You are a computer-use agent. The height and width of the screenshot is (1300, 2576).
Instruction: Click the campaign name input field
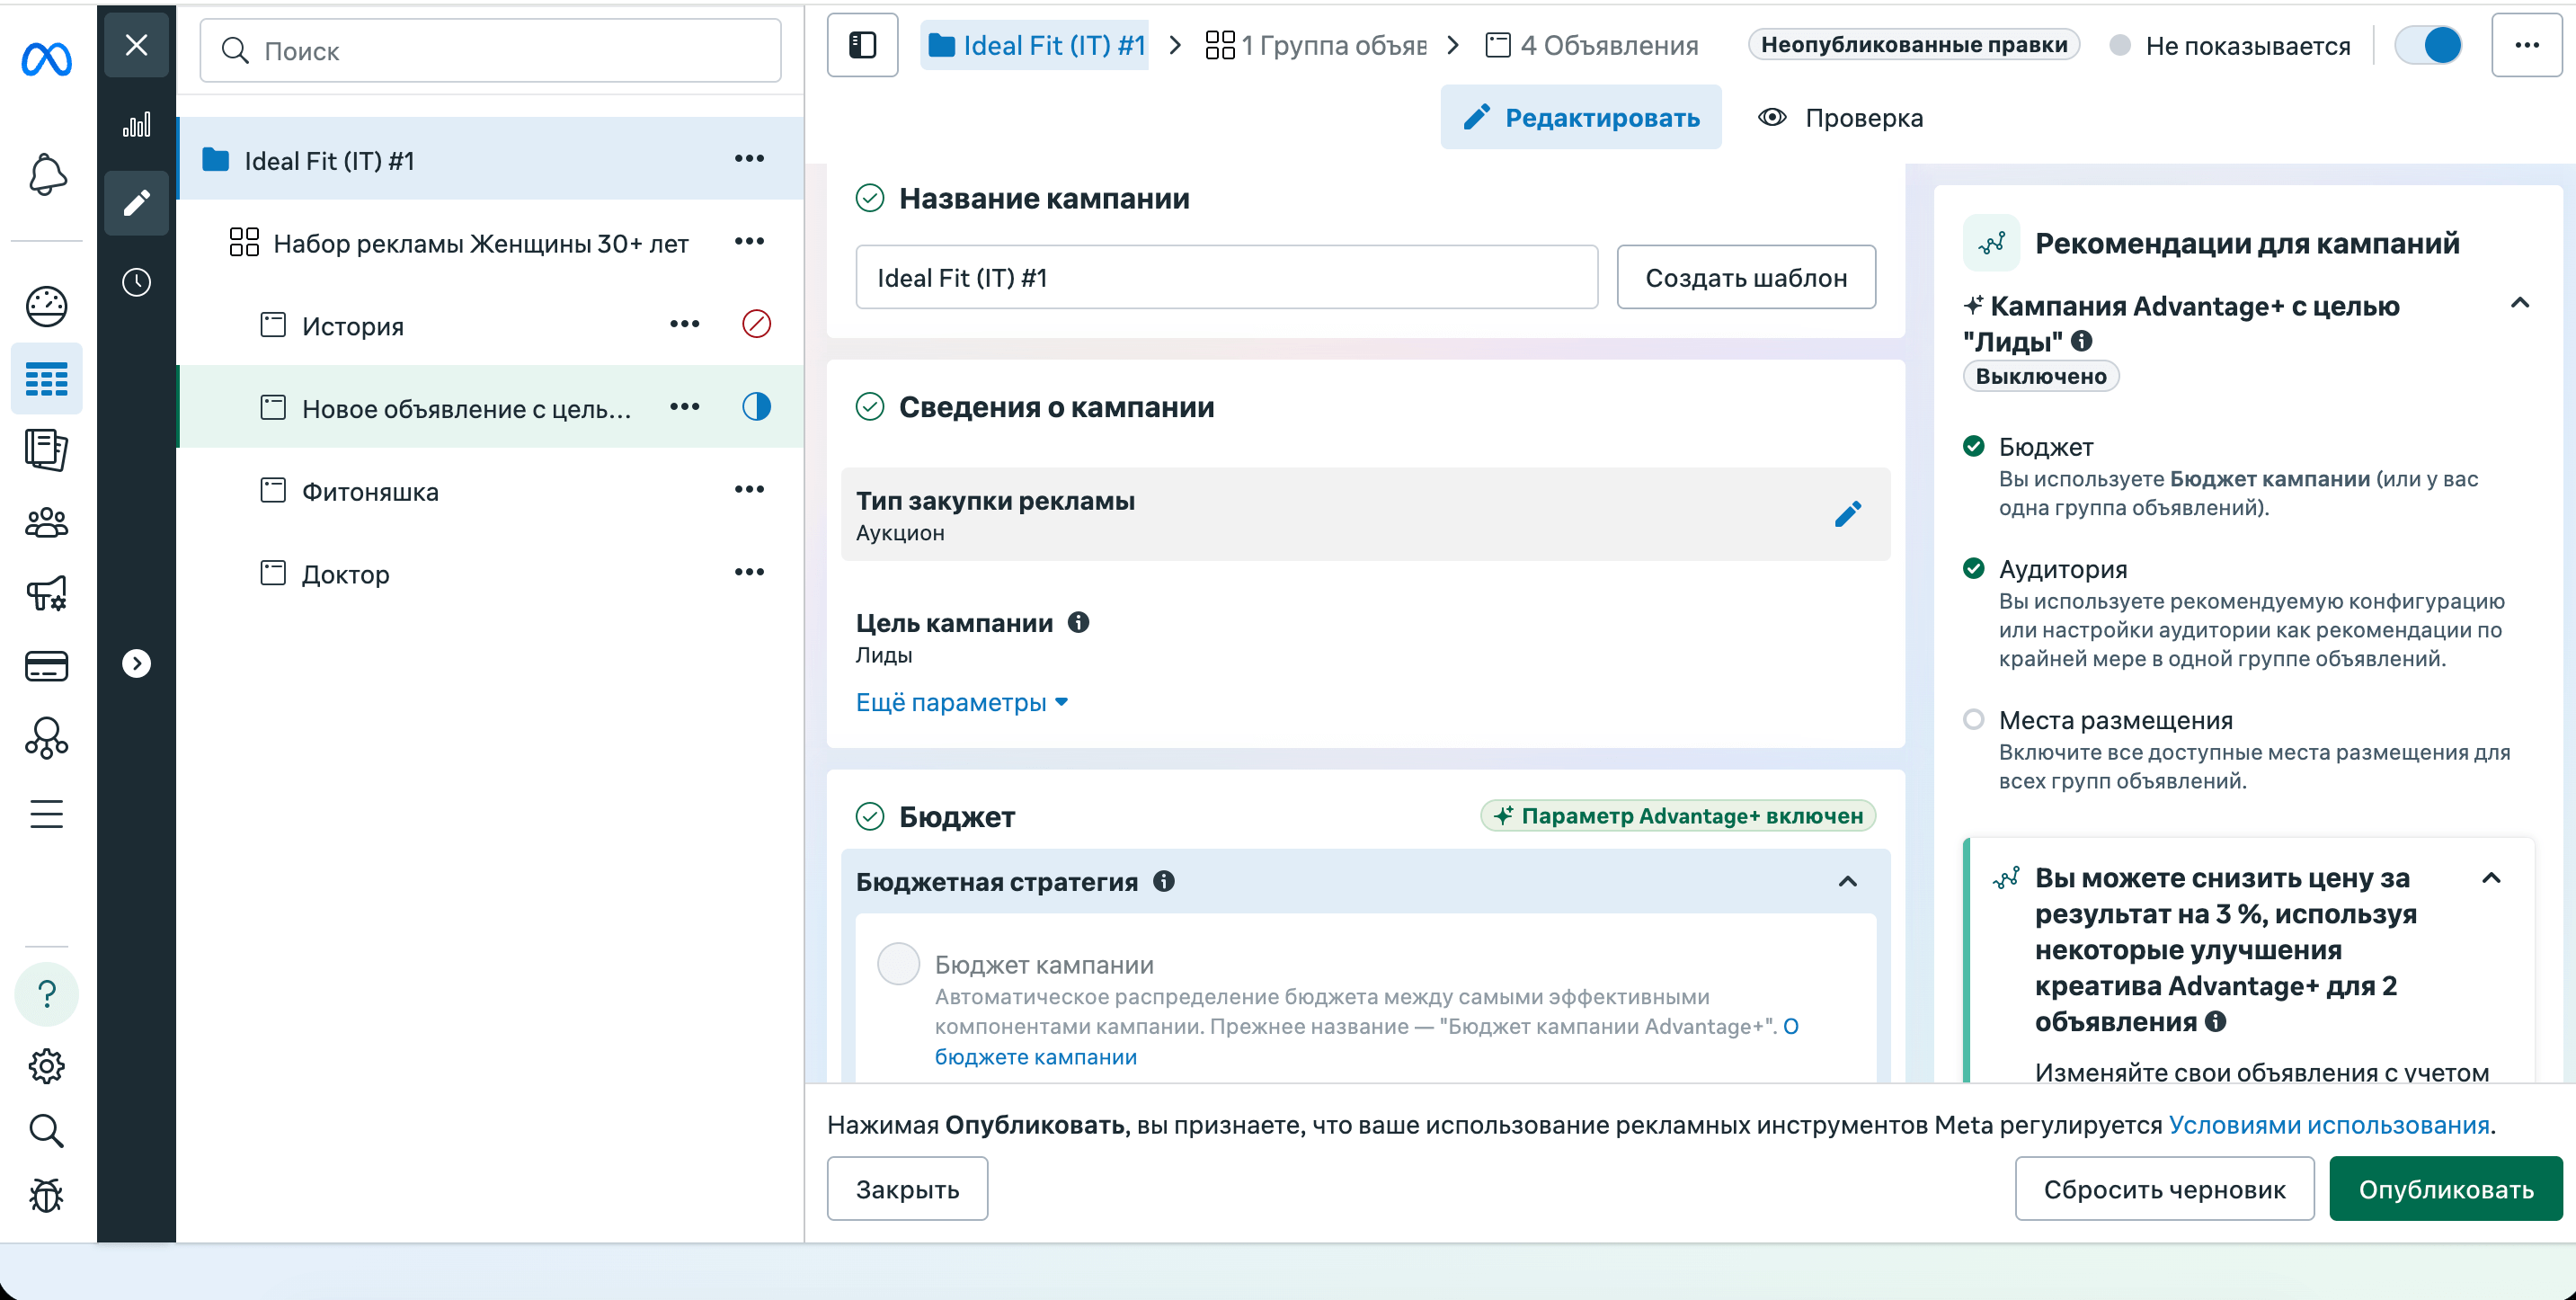(1226, 278)
